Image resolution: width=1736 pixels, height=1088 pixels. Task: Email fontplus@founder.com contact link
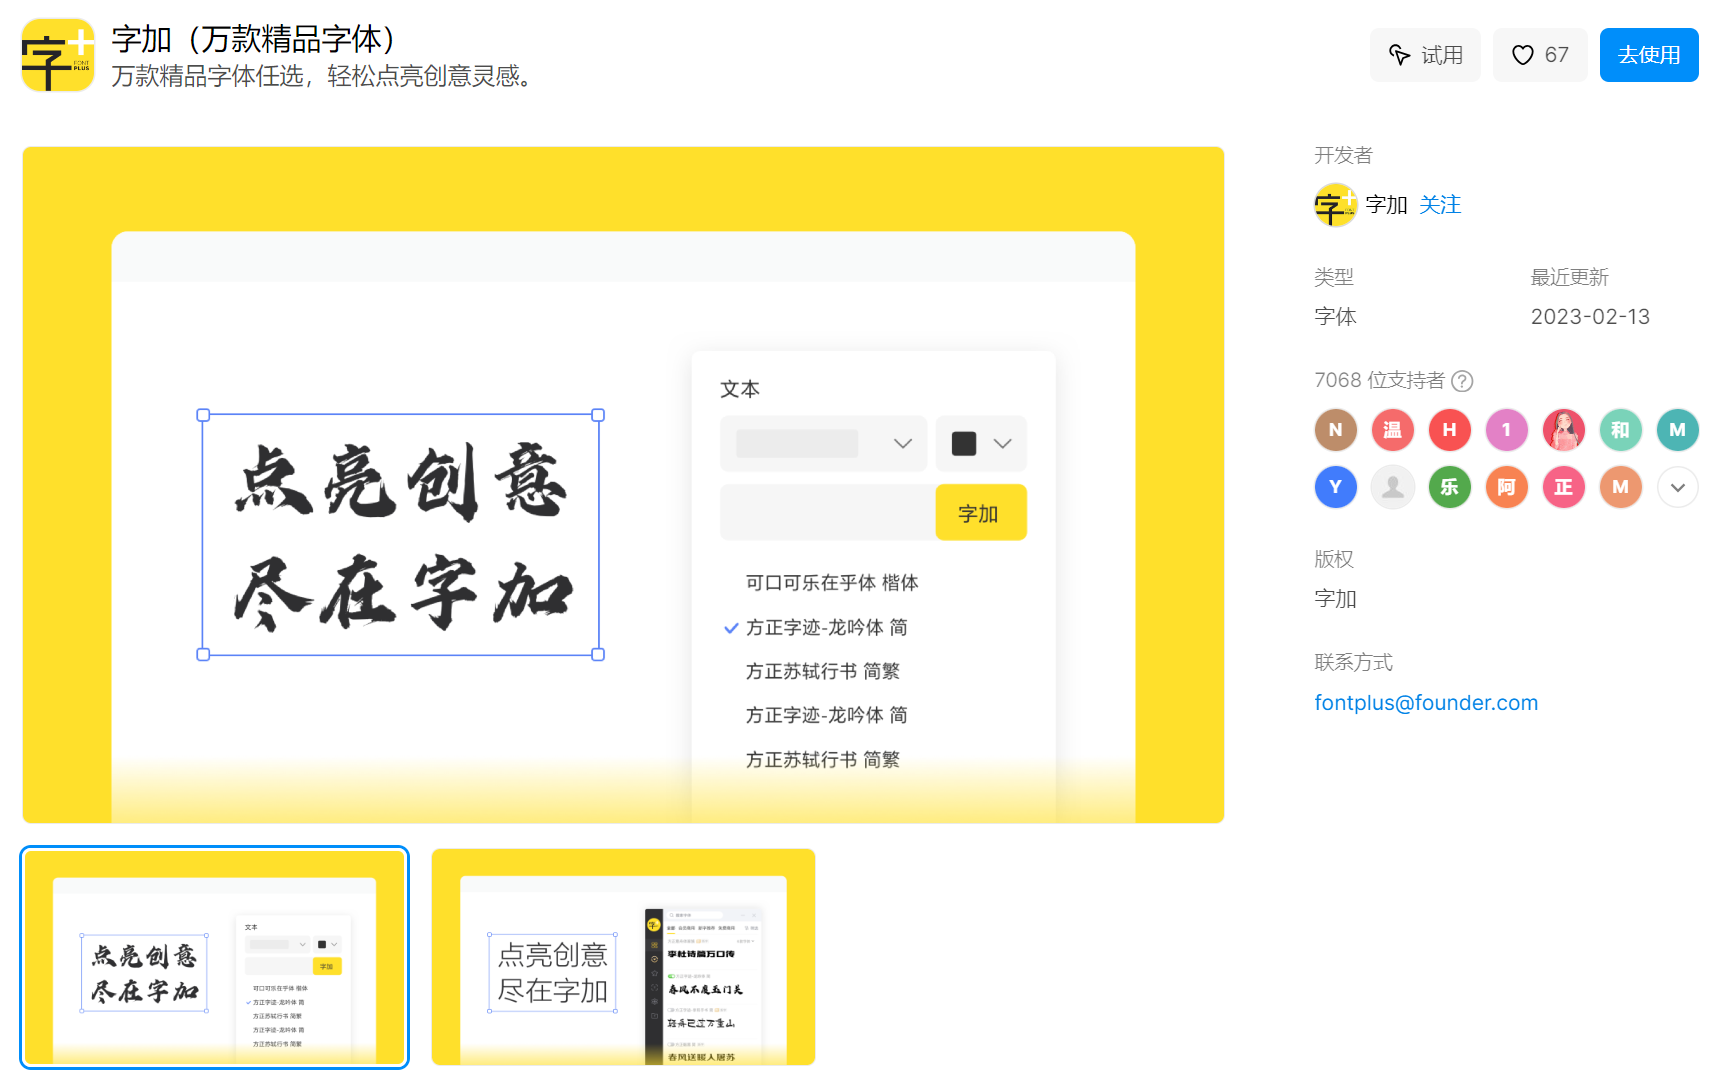(x=1426, y=703)
